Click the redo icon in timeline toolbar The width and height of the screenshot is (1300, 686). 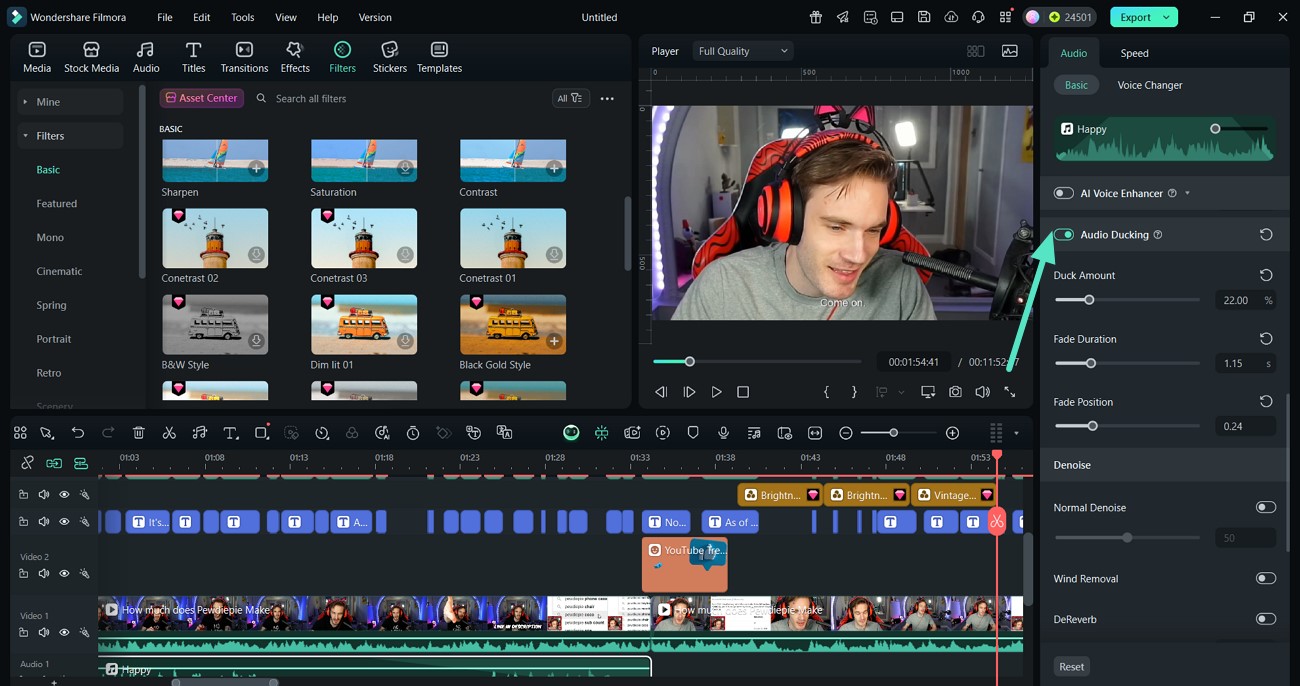108,433
